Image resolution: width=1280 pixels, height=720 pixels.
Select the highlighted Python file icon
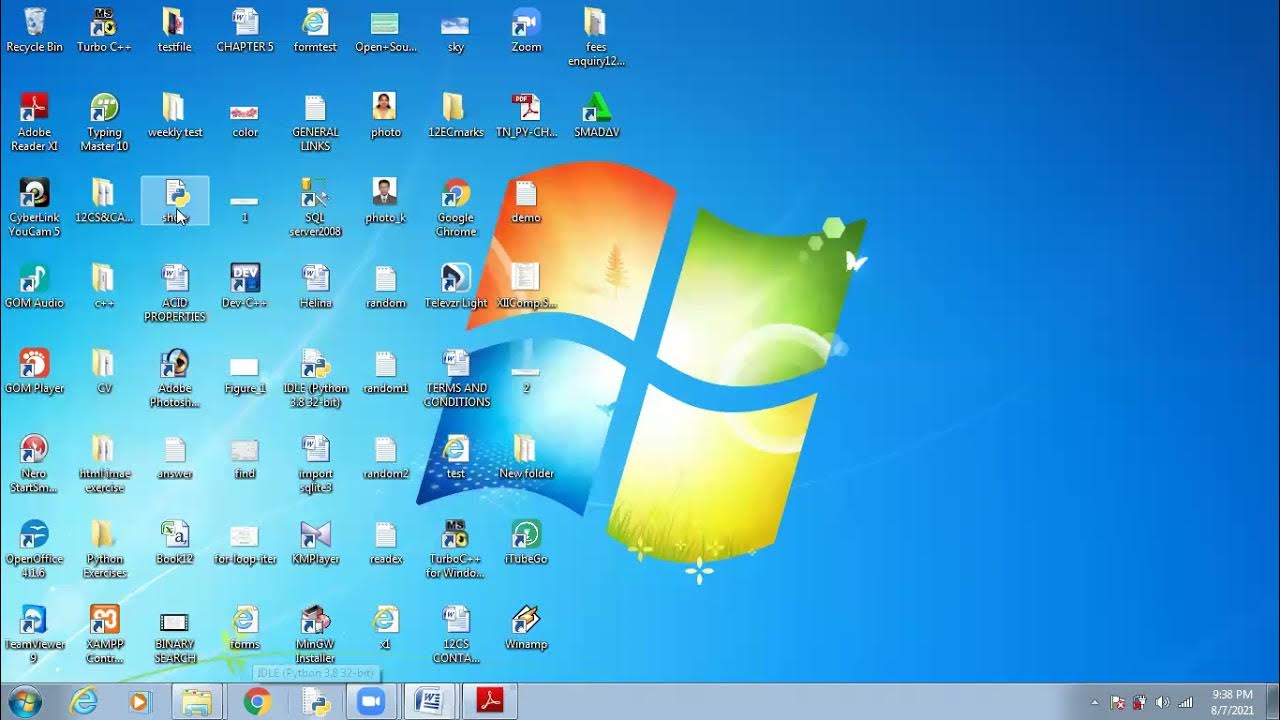tap(175, 200)
